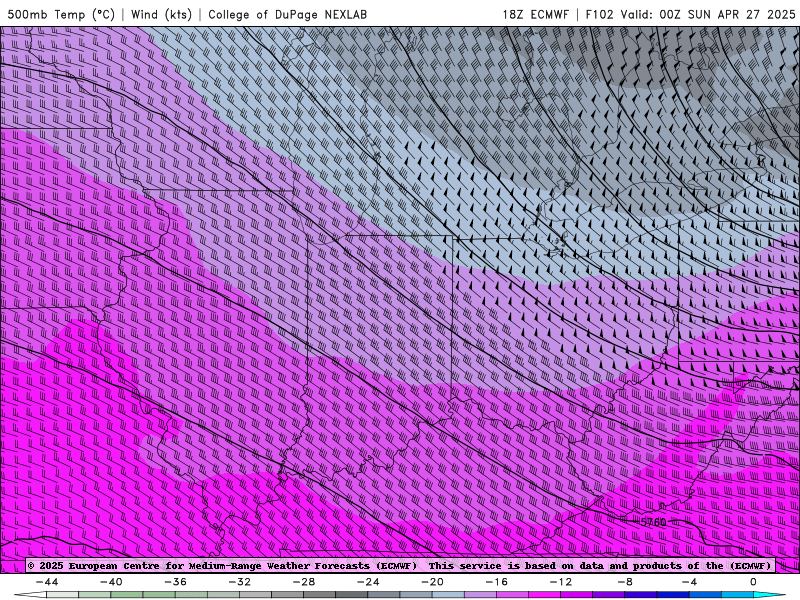800x600 pixels.
Task: Select the "0" temperature scale label
Action: [x=753, y=582]
